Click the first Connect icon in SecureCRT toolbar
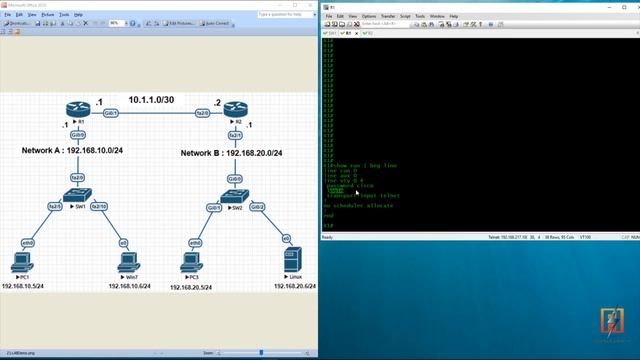 point(327,24)
